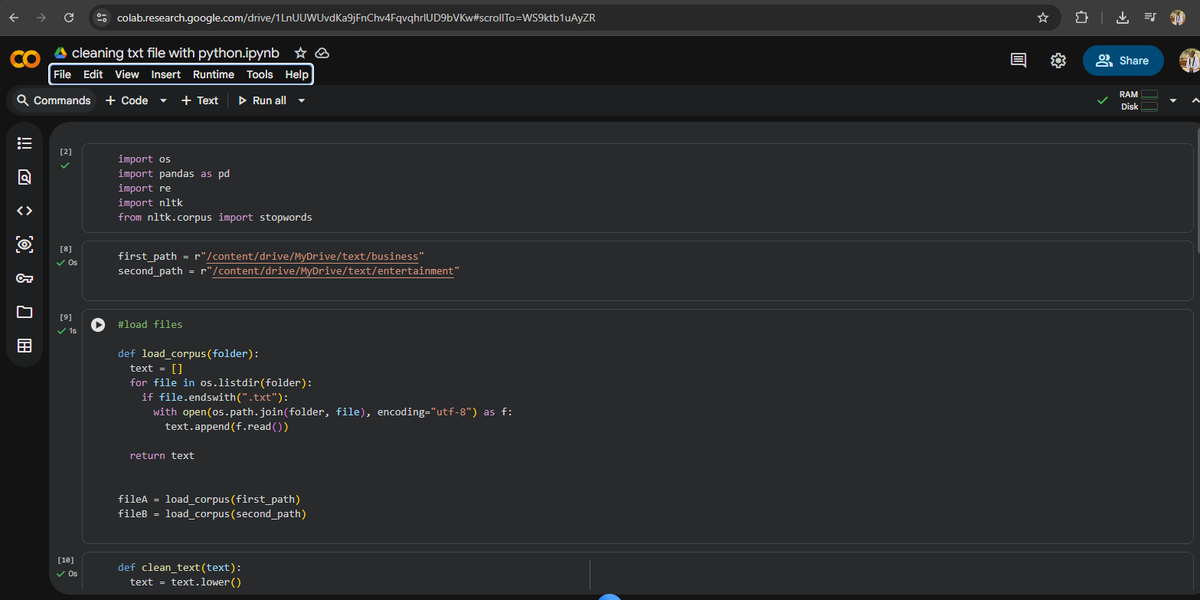The width and height of the screenshot is (1200, 600).
Task: Open the Edit menu
Action: (x=93, y=74)
